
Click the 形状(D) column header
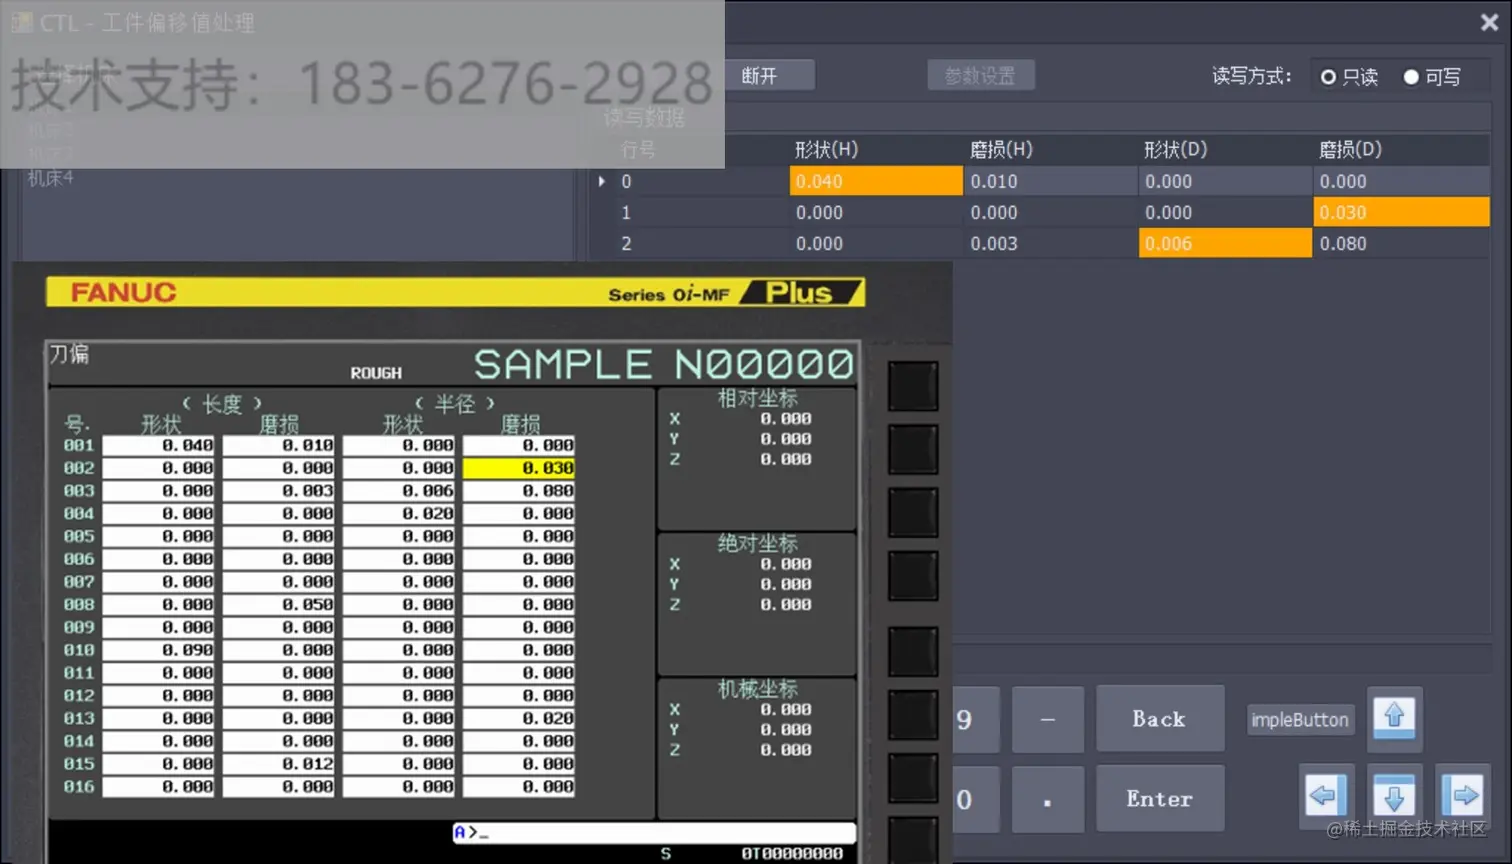coord(1176,149)
